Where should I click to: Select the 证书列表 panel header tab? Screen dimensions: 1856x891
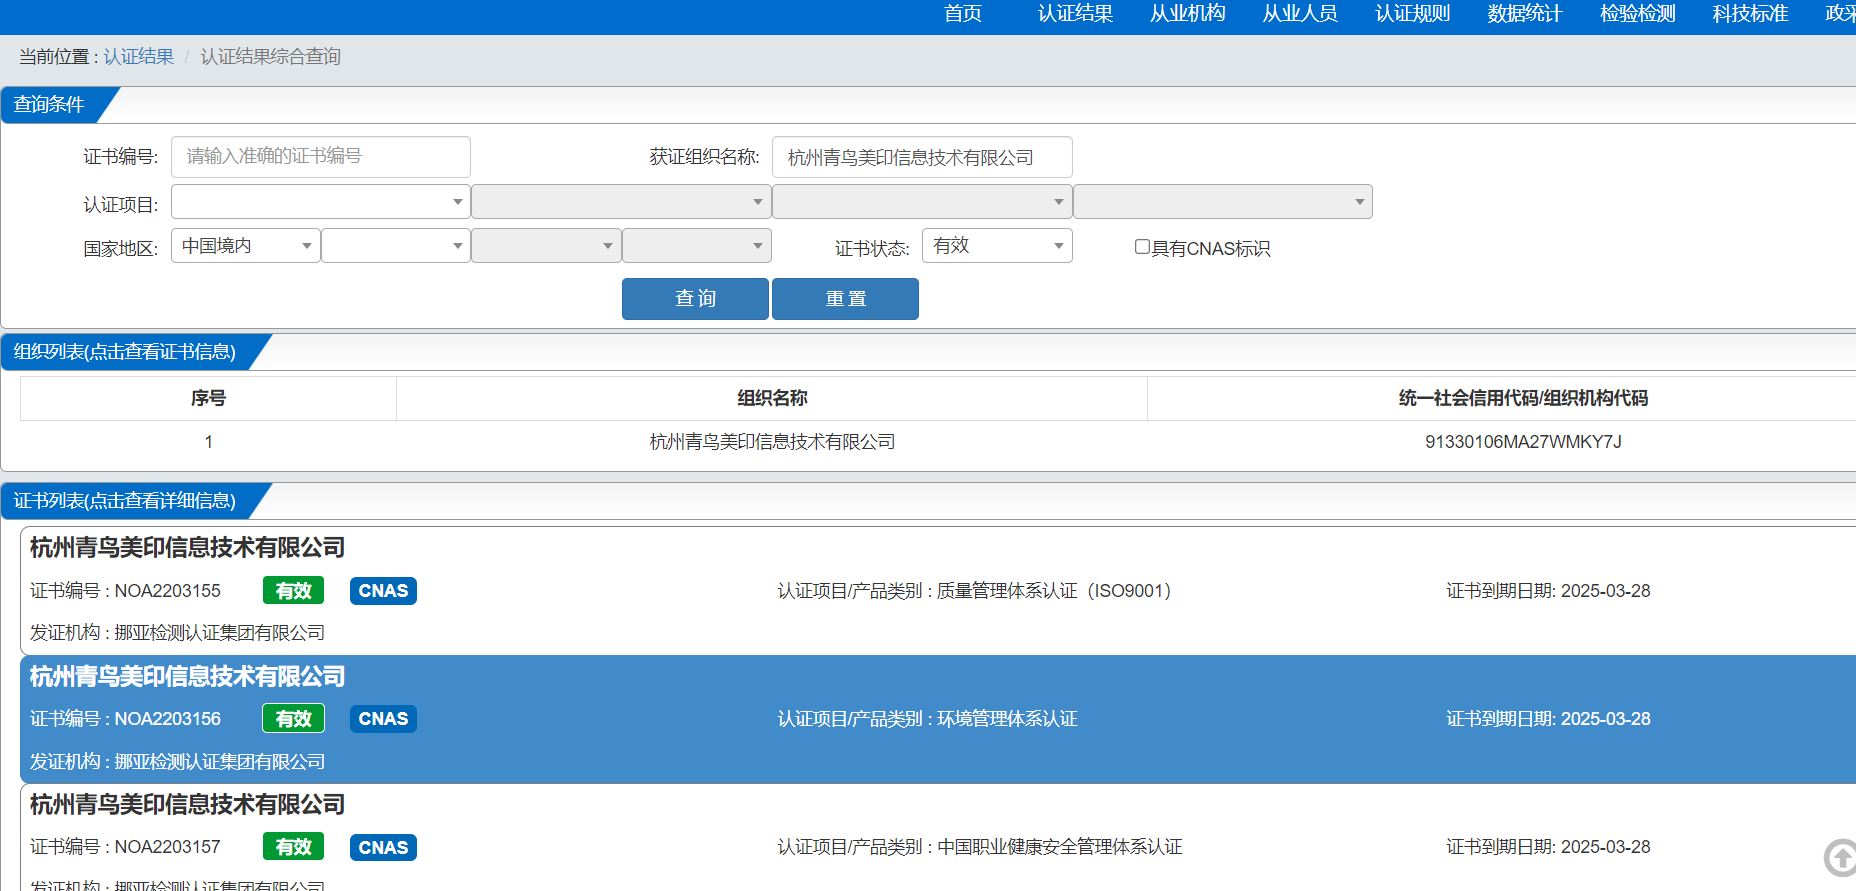click(x=125, y=501)
